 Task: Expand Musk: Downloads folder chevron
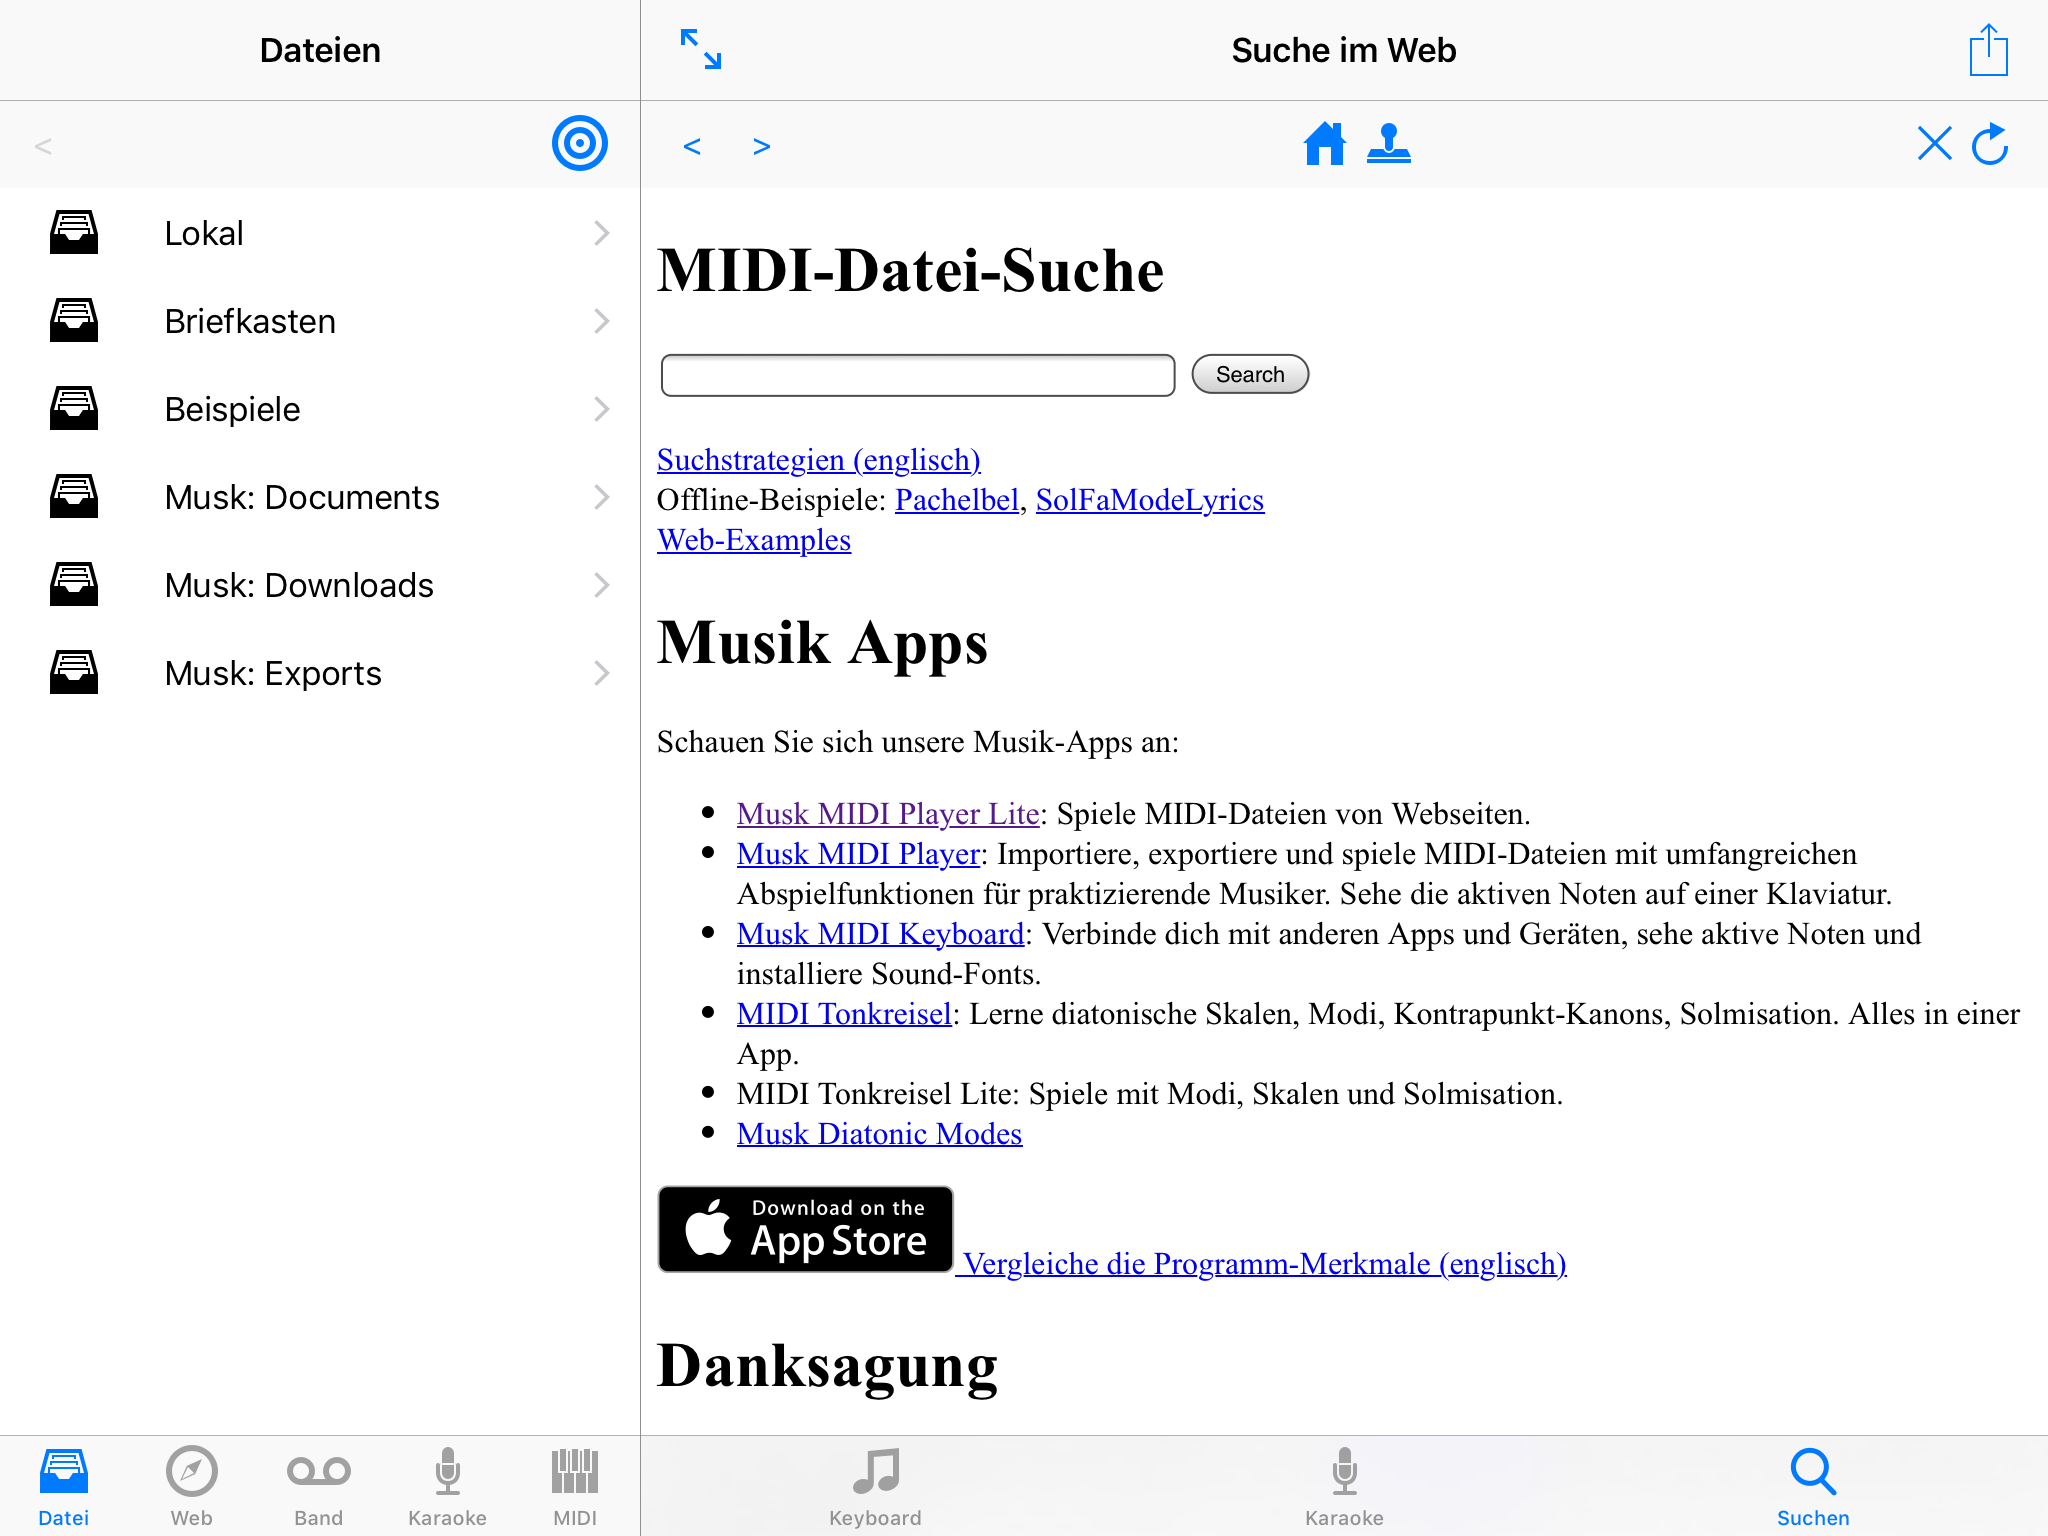(601, 585)
